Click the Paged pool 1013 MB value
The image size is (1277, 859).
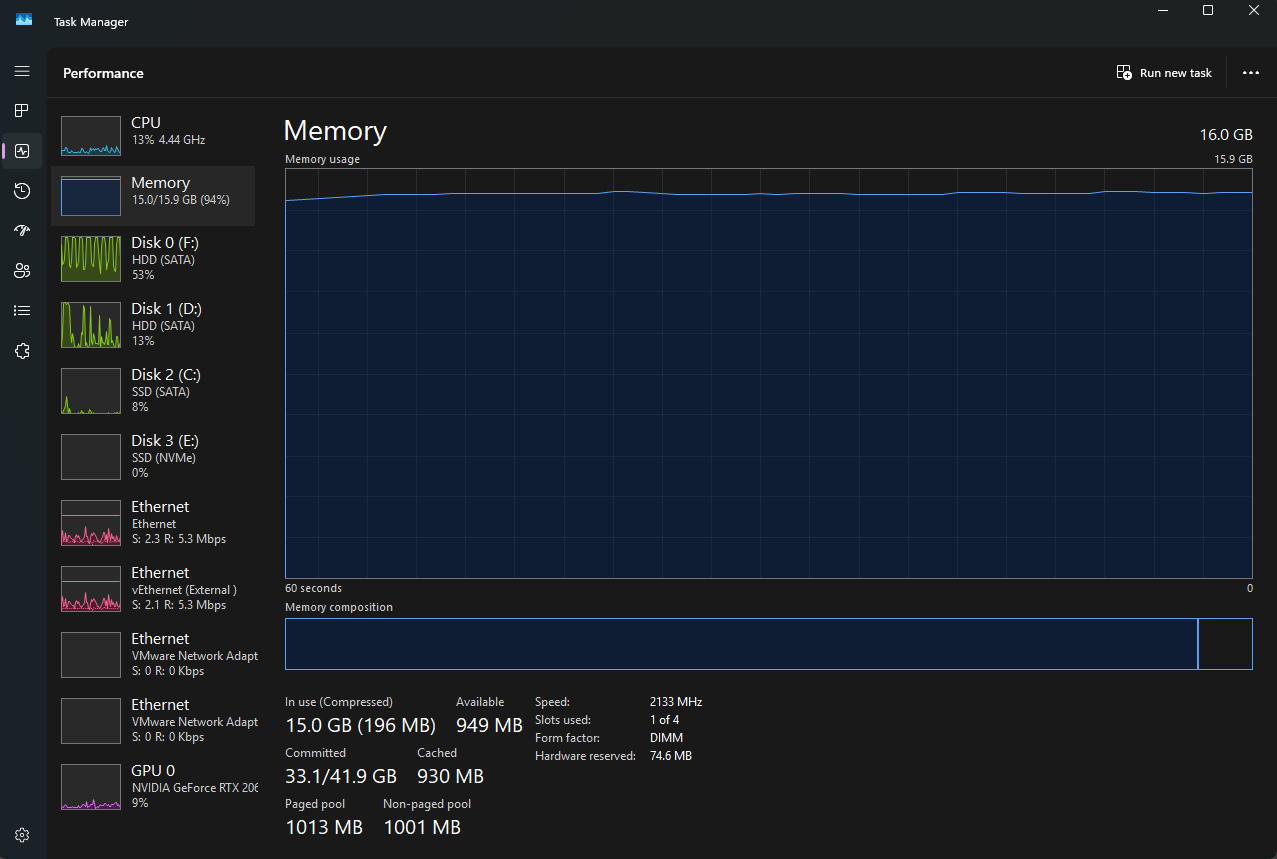pyautogui.click(x=324, y=827)
